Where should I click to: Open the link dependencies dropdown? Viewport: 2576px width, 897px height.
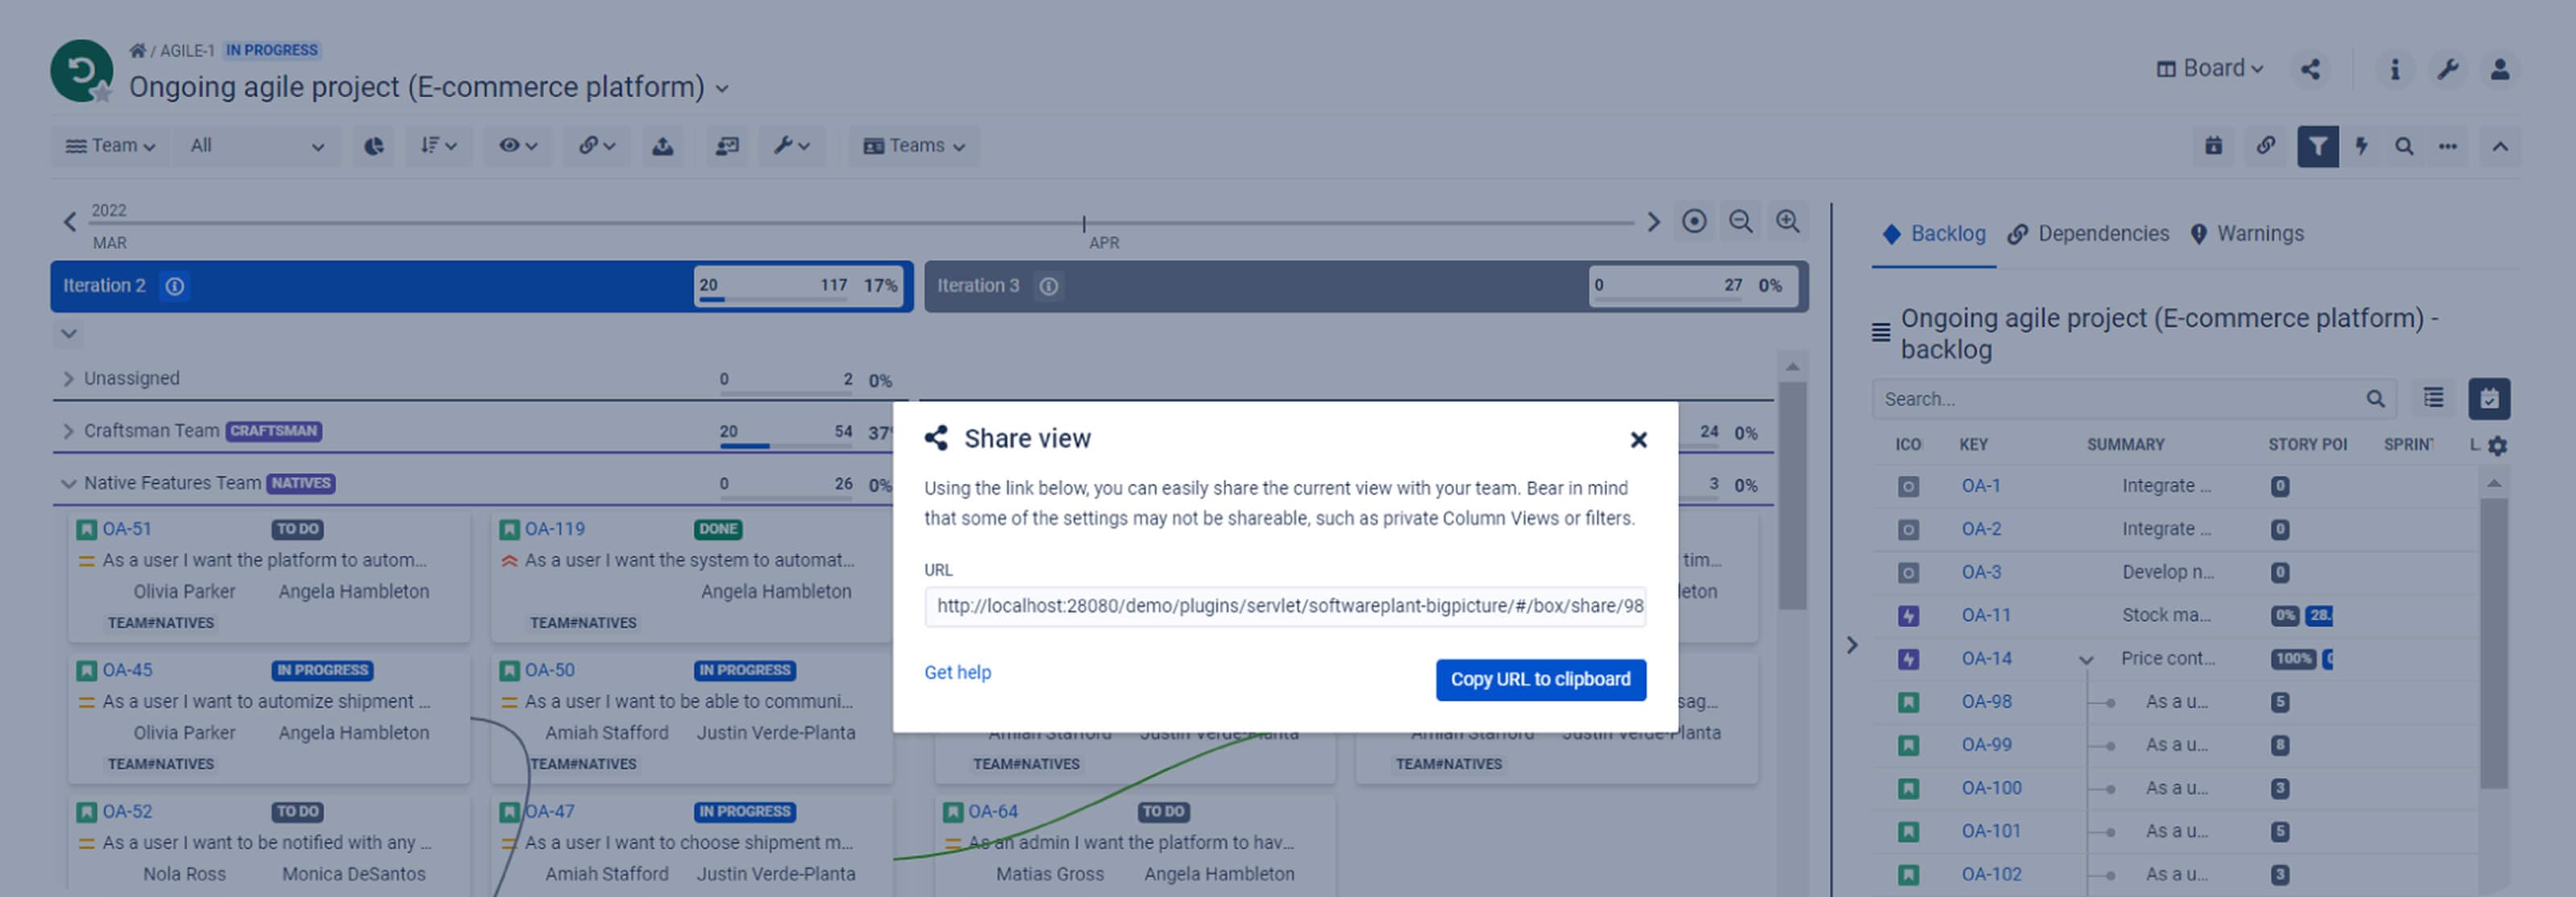pyautogui.click(x=596, y=146)
